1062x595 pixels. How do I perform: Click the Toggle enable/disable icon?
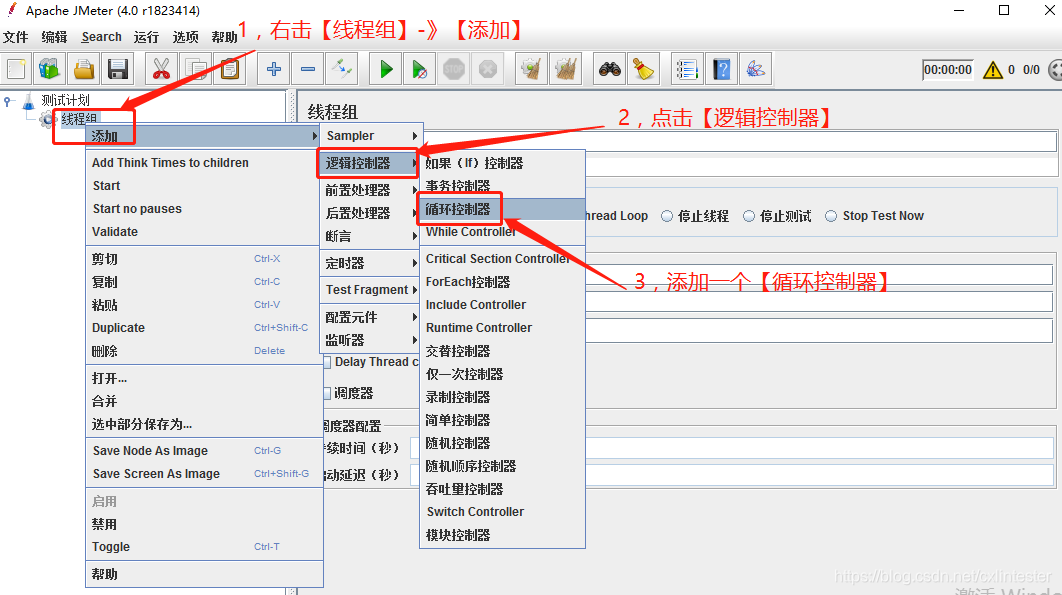[x=342, y=69]
